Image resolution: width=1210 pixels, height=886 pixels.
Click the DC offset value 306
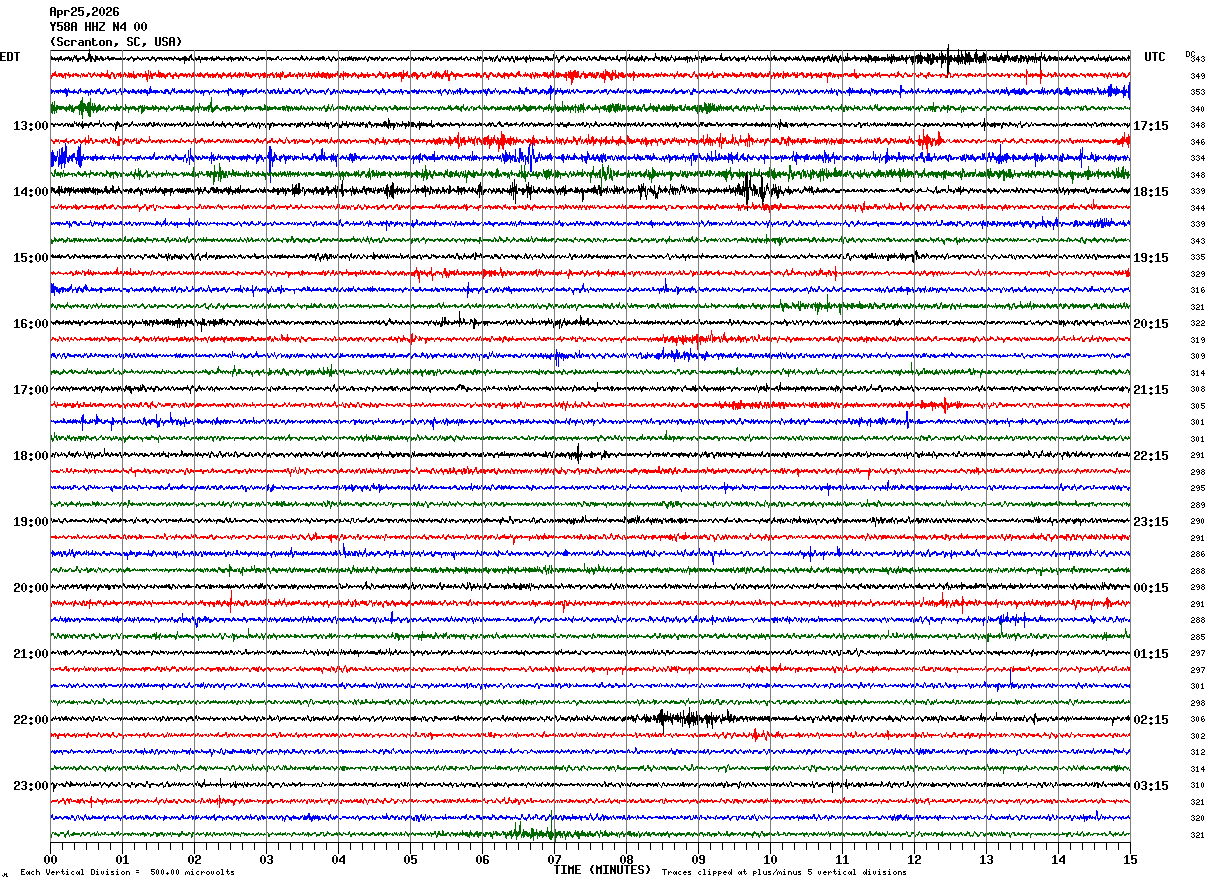tap(1197, 719)
